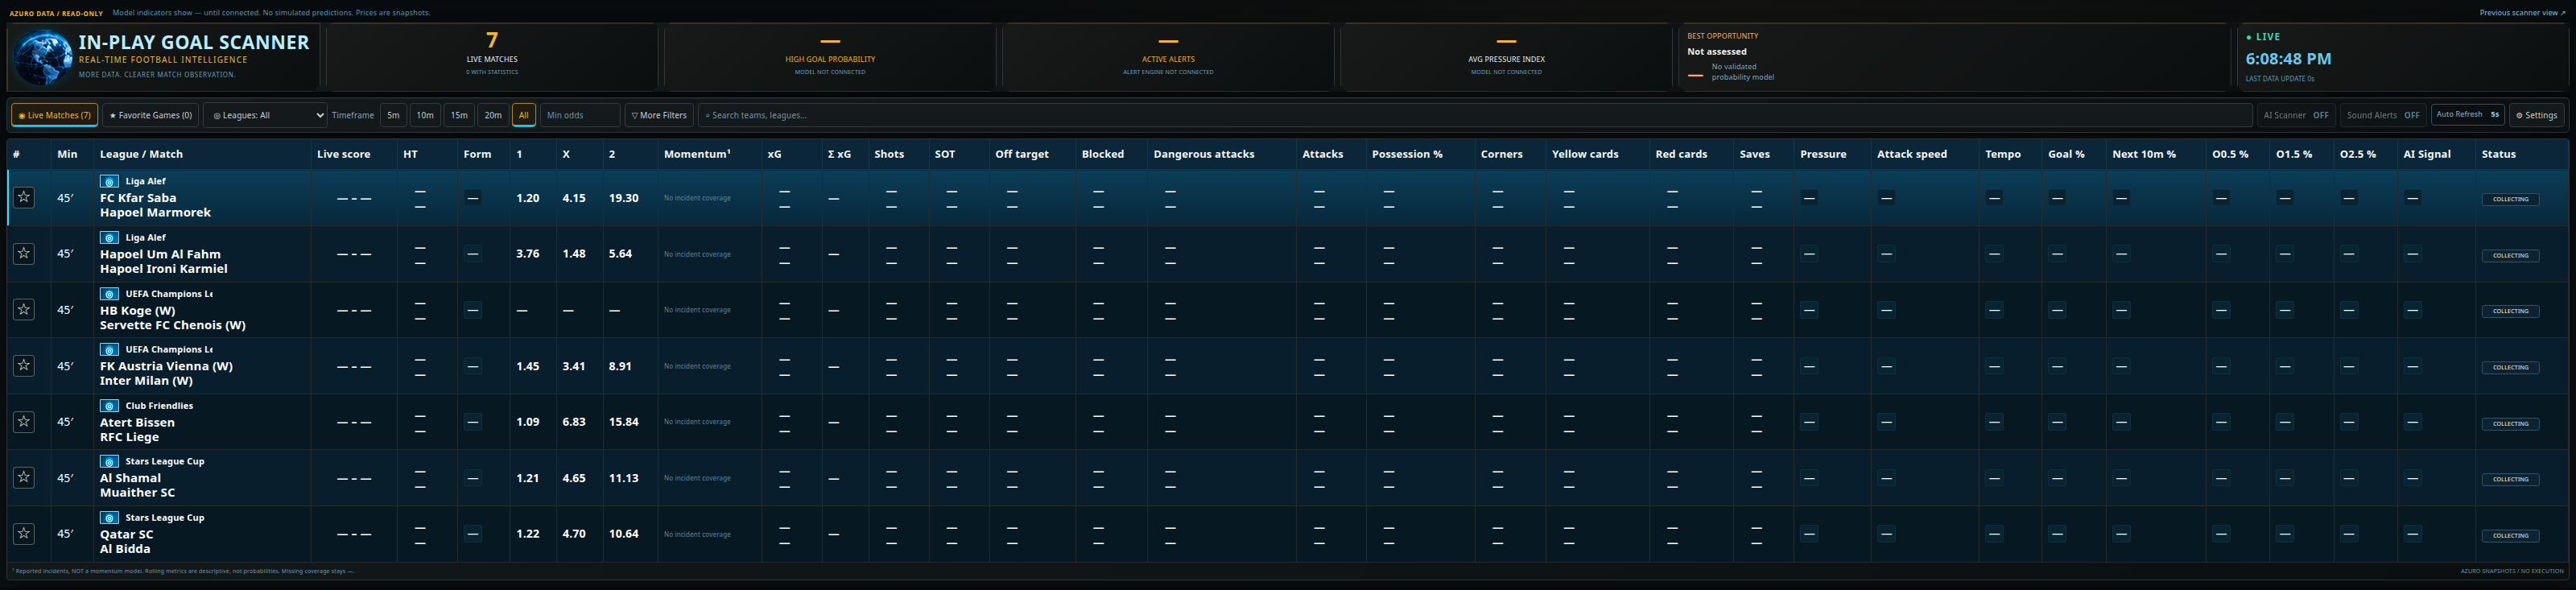
Task: Click Stars League Cup badge above Al Shamal
Action: click(x=109, y=462)
